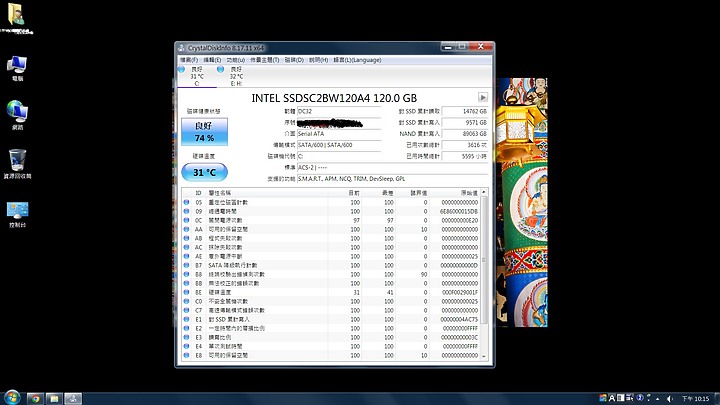The height and width of the screenshot is (405, 720).
Task: Open the 磁碟(D) menu
Action: (x=294, y=60)
